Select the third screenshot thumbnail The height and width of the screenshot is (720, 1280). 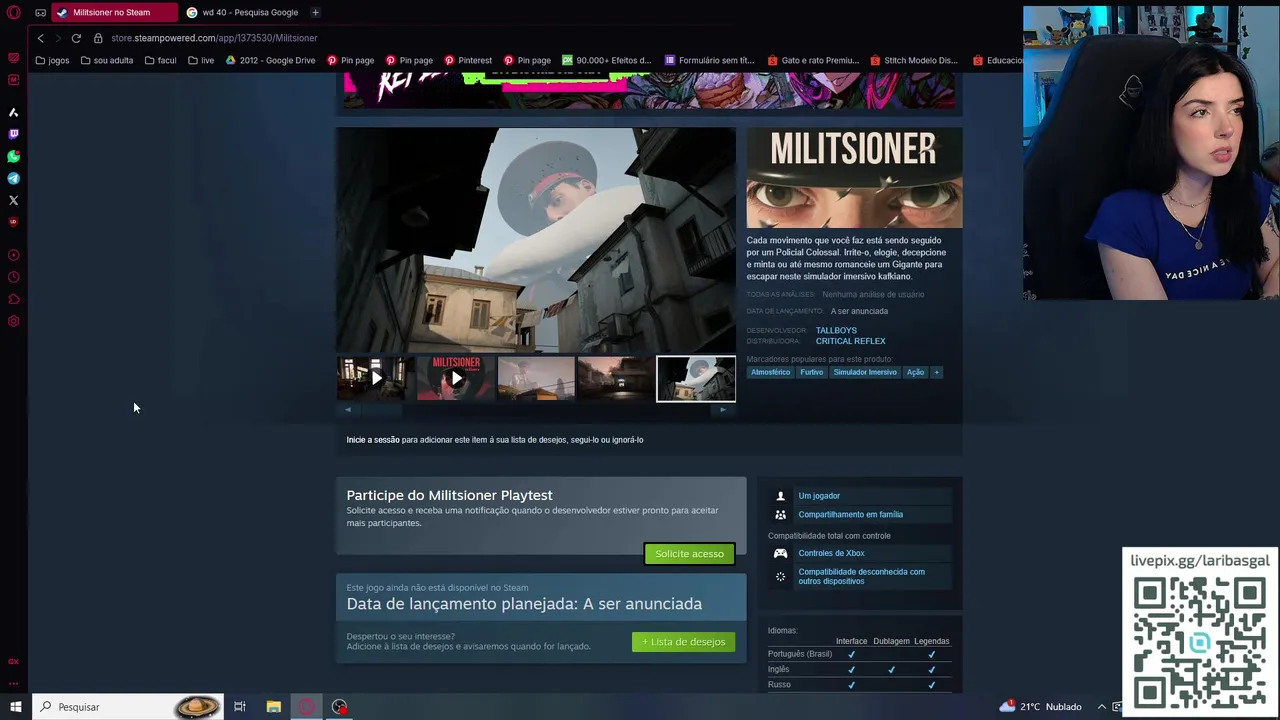pos(536,378)
